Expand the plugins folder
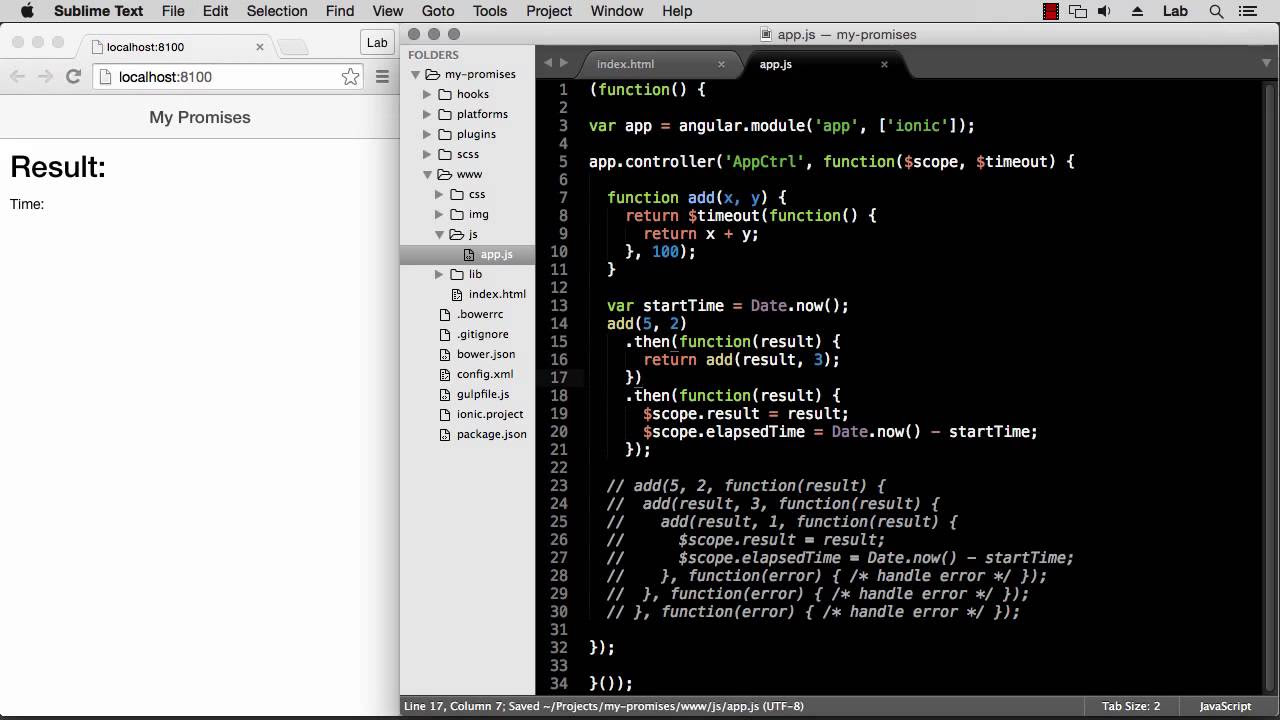The image size is (1280, 720). pyautogui.click(x=427, y=134)
